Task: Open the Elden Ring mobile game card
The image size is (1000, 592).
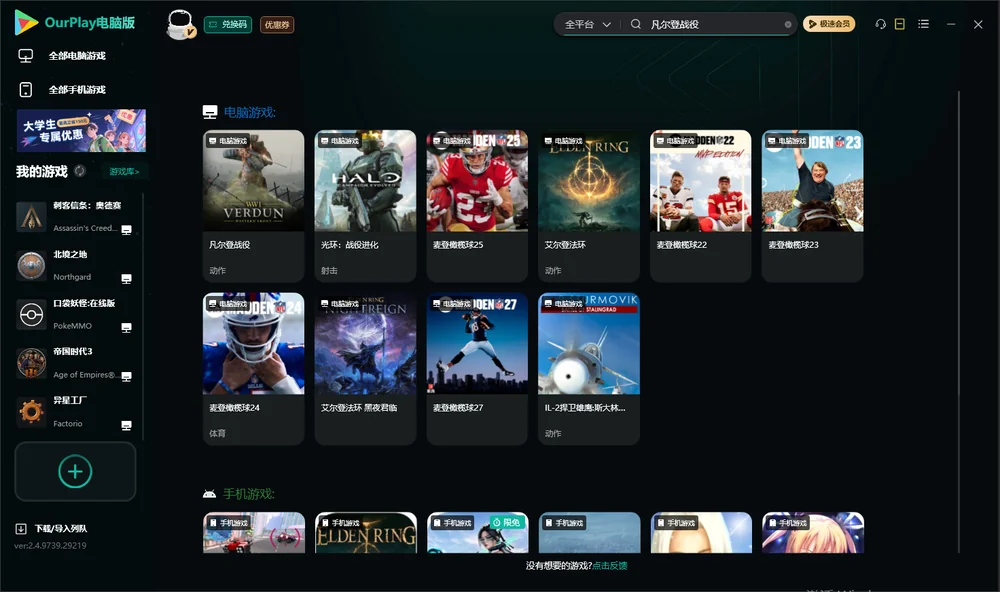Action: 365,533
